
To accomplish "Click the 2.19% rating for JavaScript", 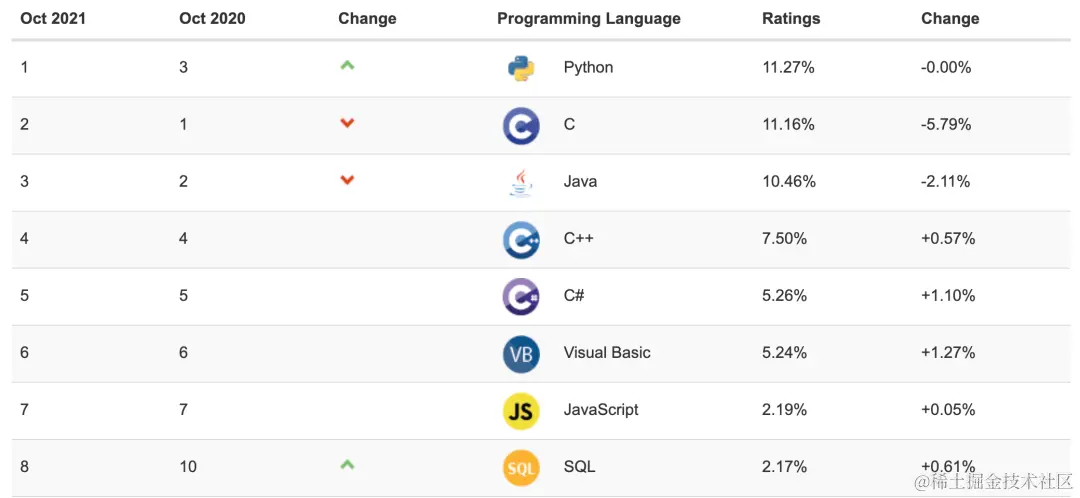I will [785, 410].
